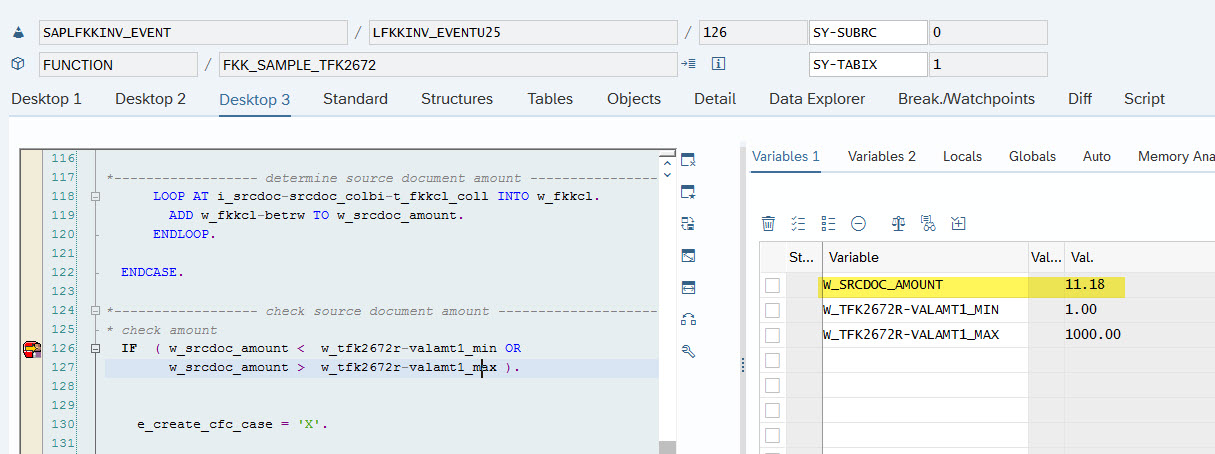Click the select all checklist icon
1215x454 pixels.
[798, 223]
